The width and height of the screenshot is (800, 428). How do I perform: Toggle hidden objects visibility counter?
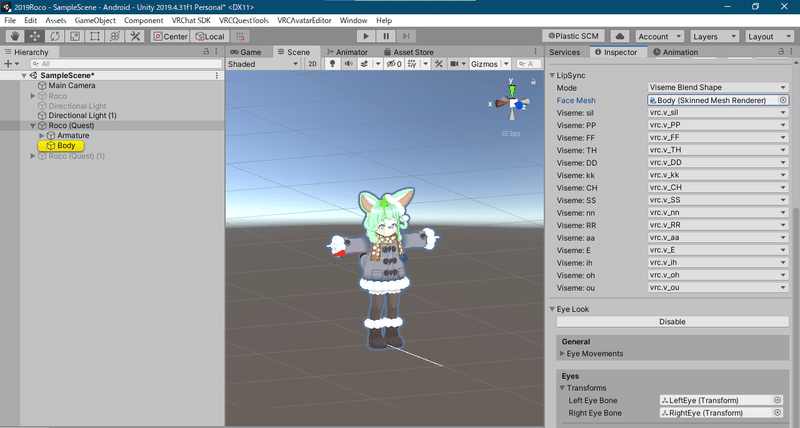point(393,64)
